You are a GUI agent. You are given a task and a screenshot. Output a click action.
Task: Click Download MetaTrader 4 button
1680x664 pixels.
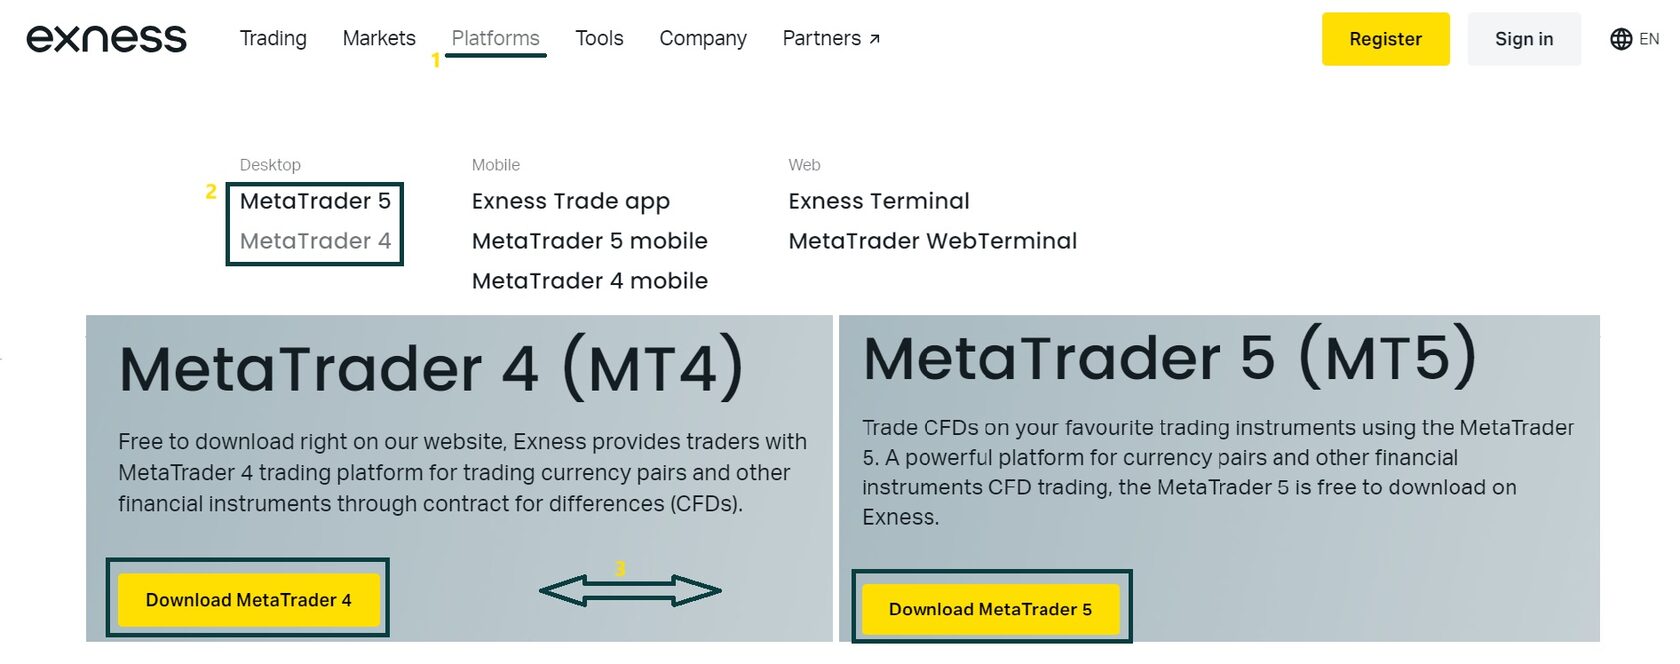pos(249,600)
